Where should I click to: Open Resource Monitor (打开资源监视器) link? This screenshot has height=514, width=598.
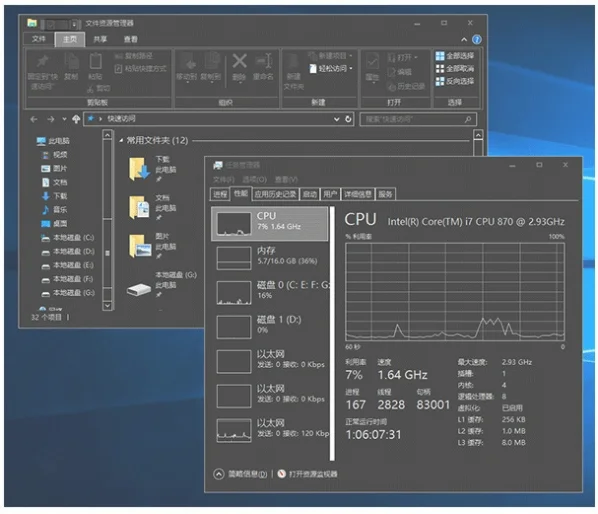tap(308, 474)
